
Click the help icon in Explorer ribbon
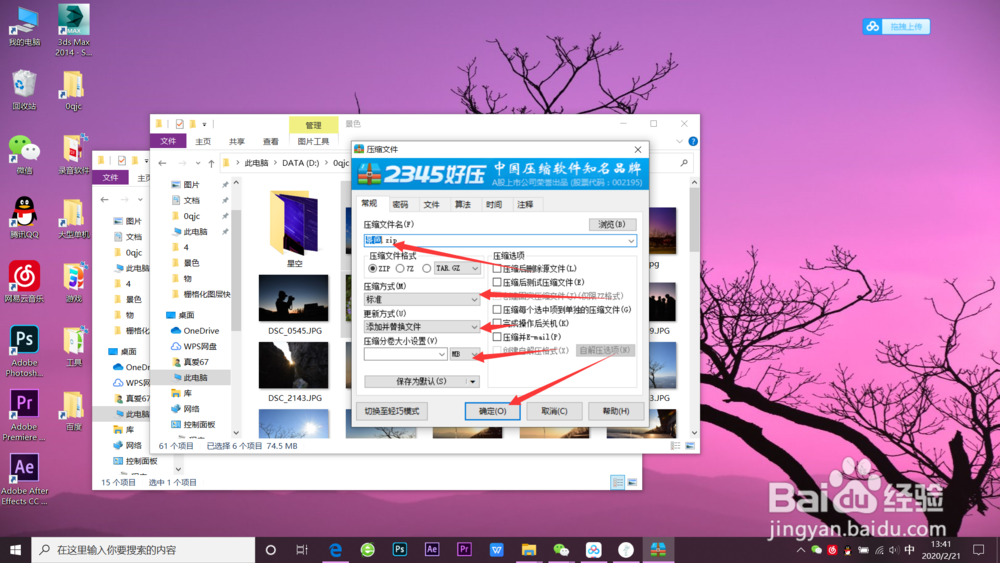point(693,141)
